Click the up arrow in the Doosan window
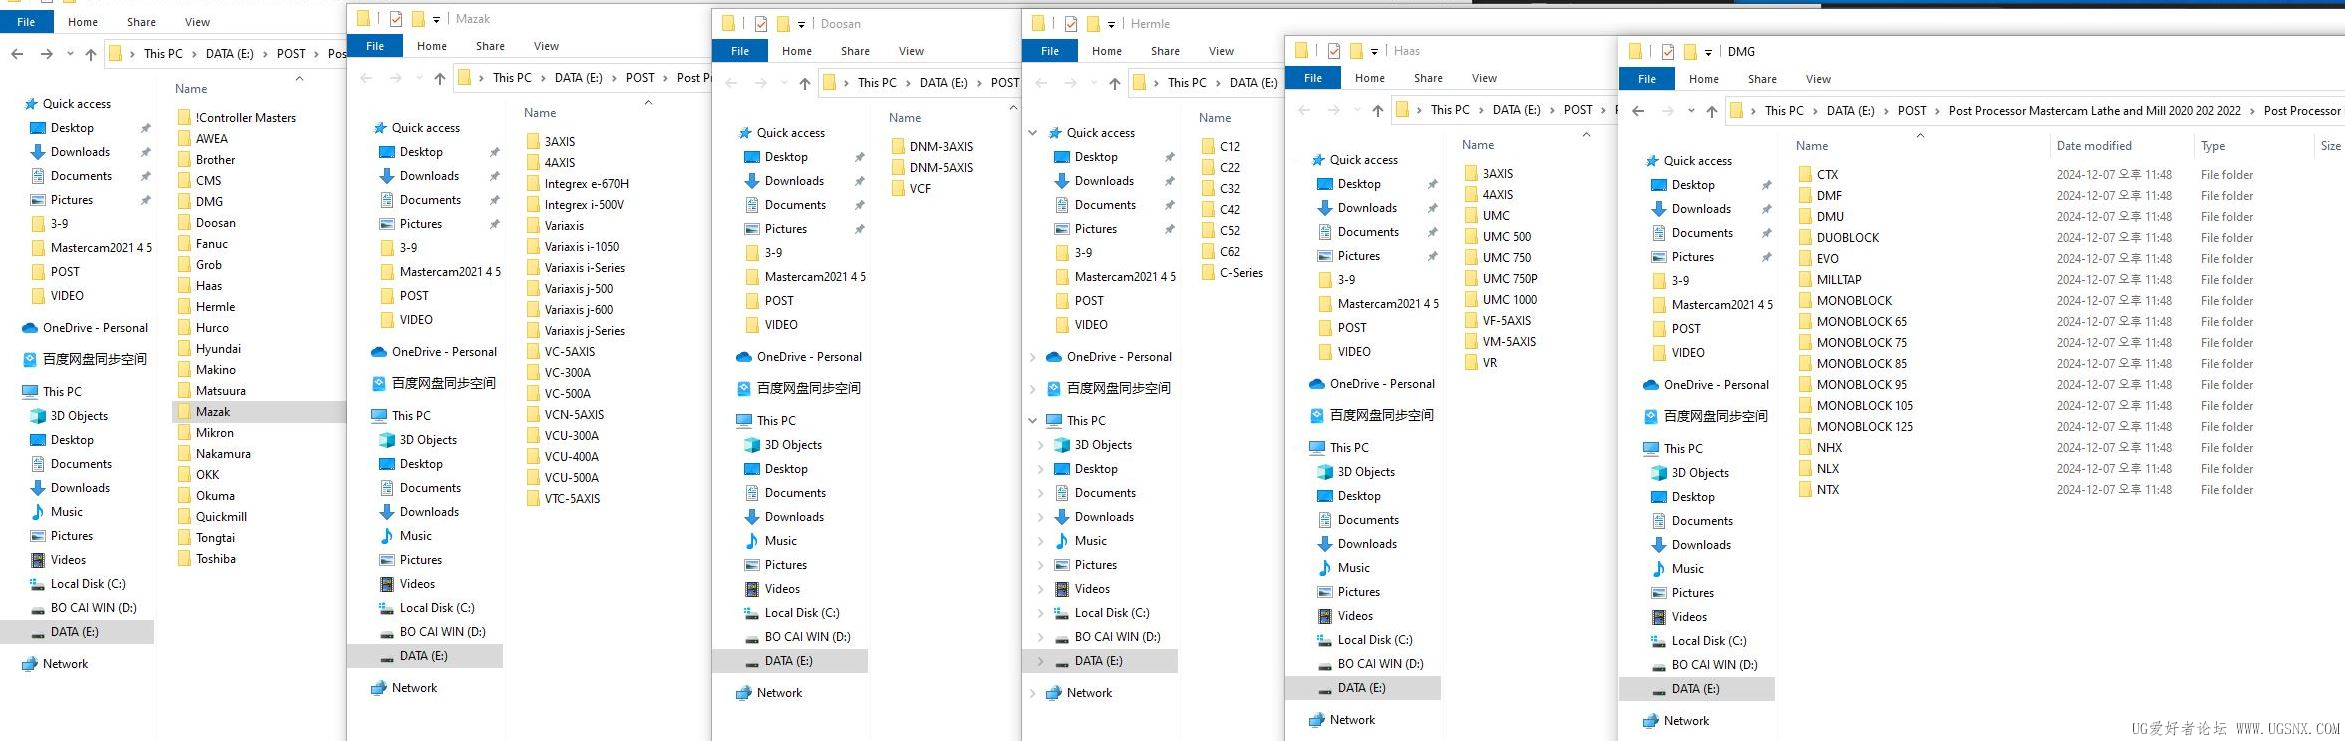 (805, 83)
